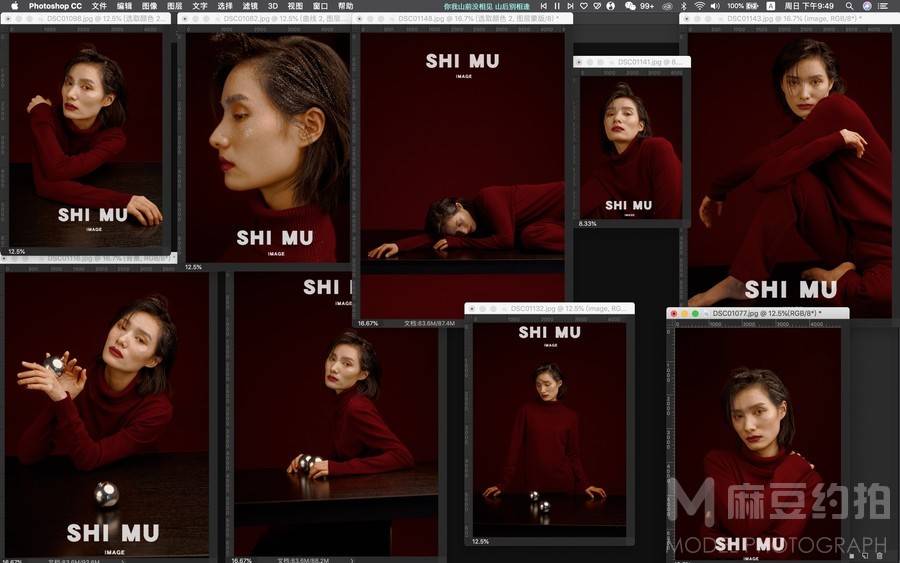Viewport: 900px width, 563px height.
Task: Open the 图层 menu
Action: tap(174, 6)
